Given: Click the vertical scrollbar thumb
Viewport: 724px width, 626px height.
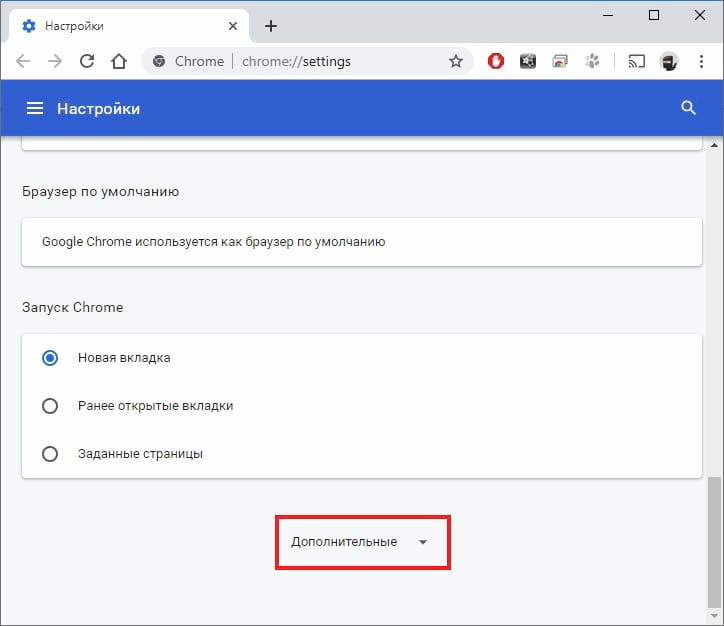Looking at the screenshot, I should coord(714,542).
